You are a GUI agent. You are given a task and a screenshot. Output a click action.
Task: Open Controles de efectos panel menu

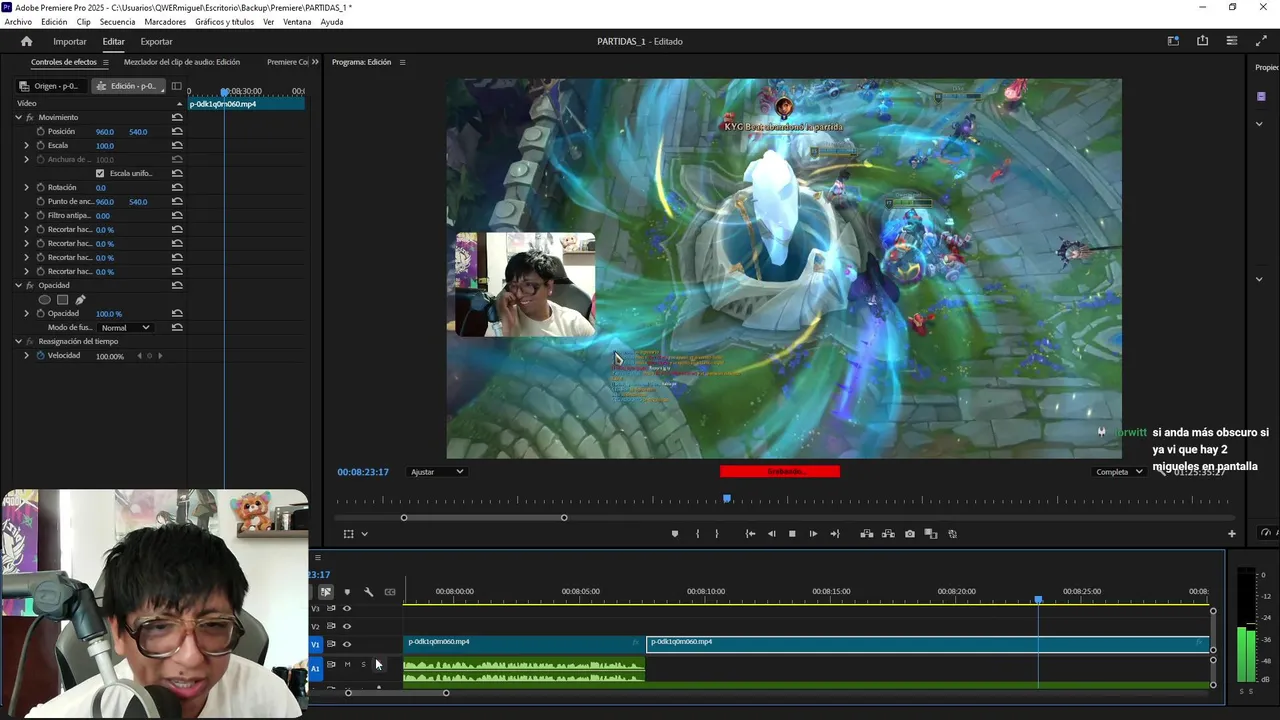tap(105, 62)
